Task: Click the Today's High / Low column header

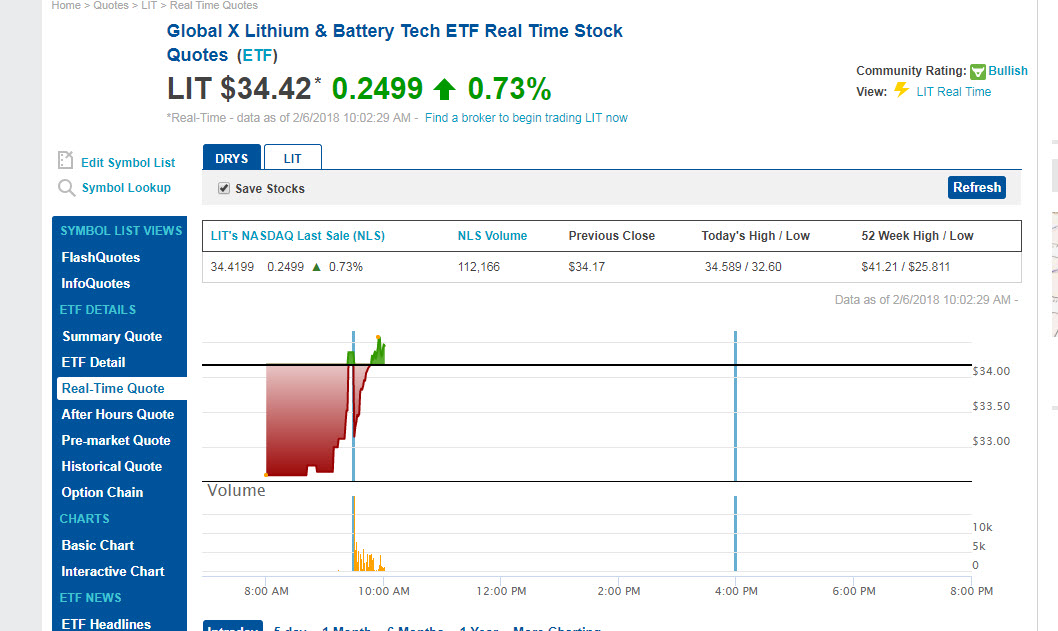Action: 755,236
